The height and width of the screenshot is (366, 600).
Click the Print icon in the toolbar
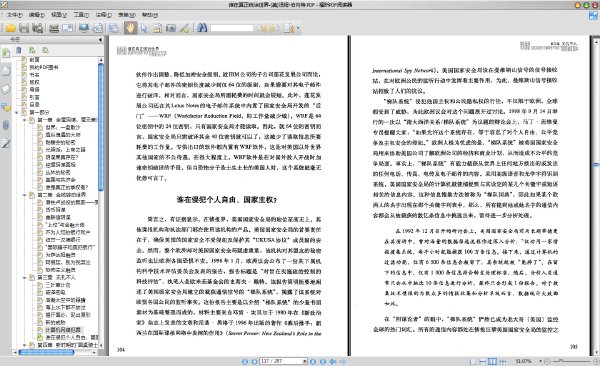54,28
